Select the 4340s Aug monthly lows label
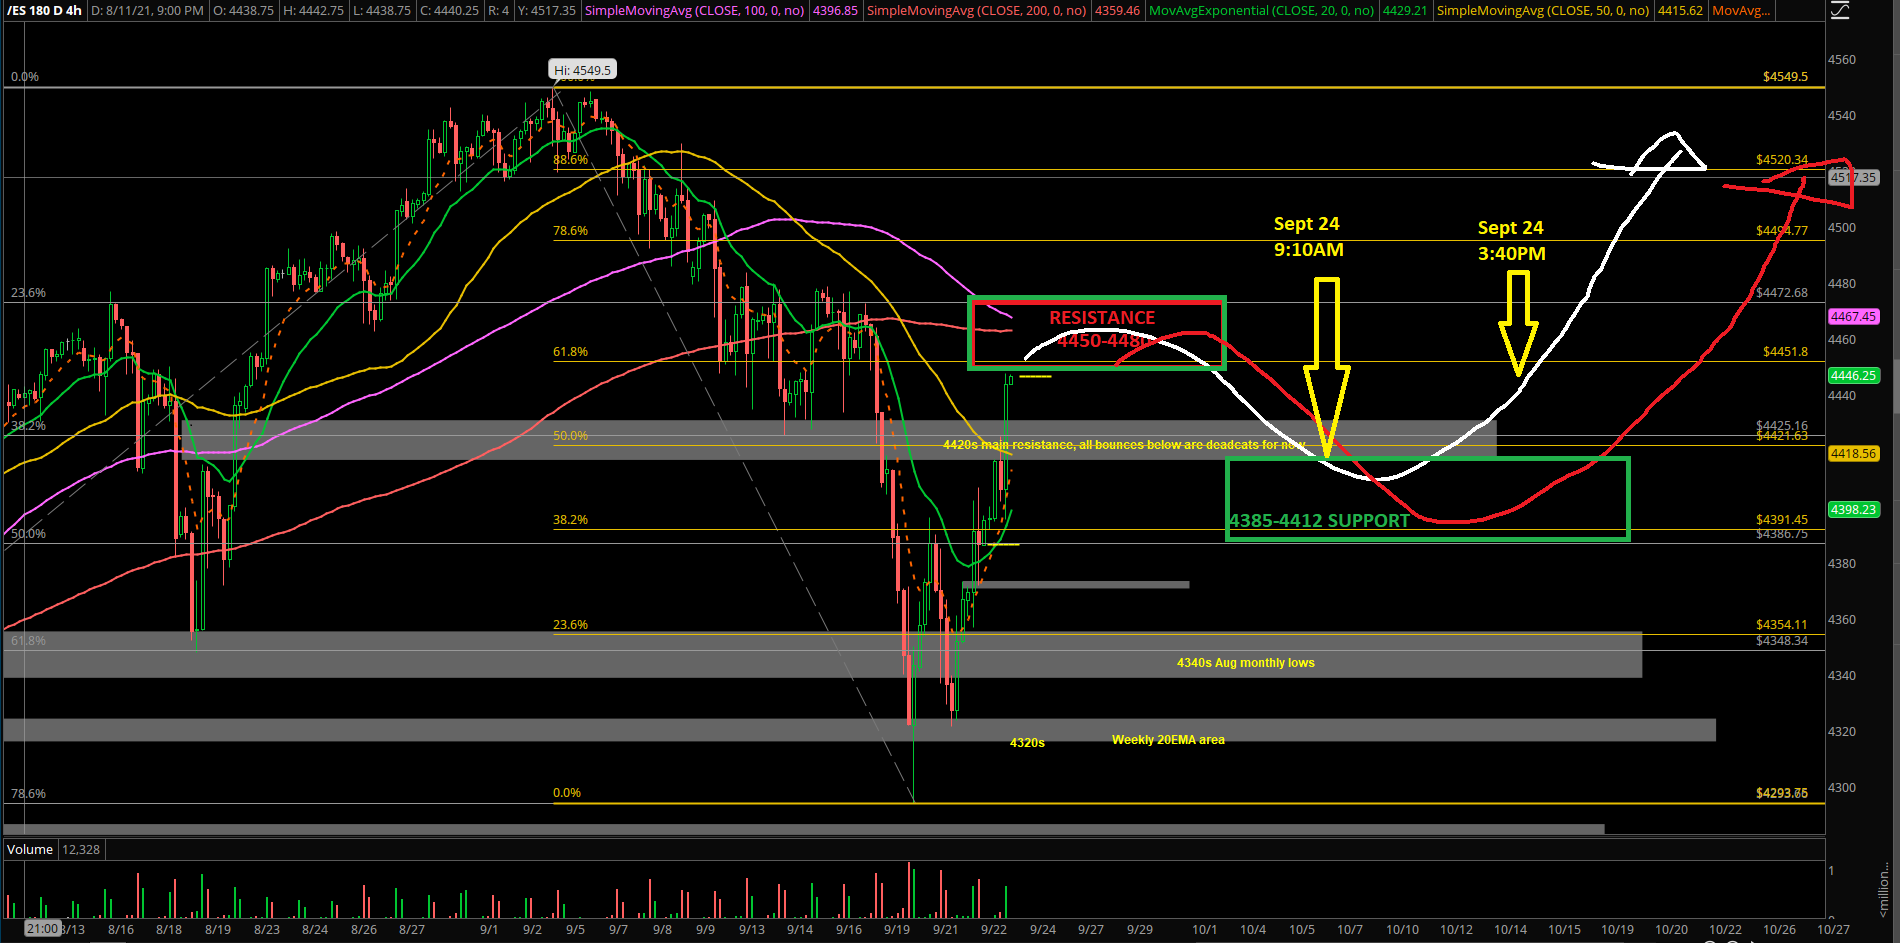 click(1245, 663)
